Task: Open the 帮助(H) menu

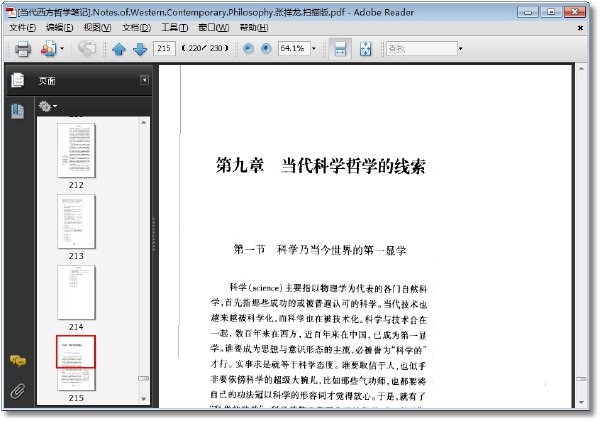Action: coord(254,28)
